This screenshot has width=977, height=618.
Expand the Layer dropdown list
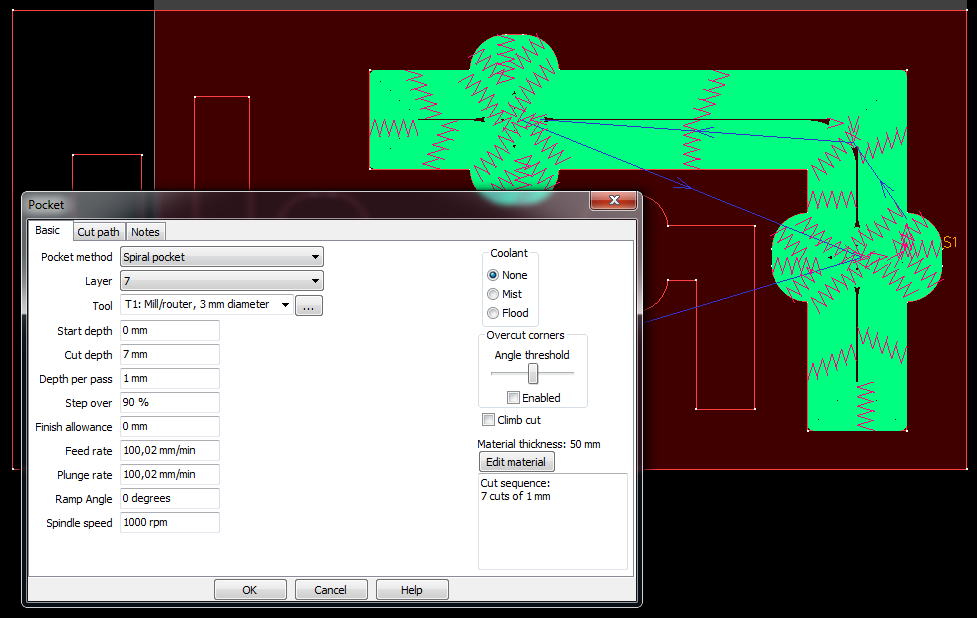click(221, 282)
